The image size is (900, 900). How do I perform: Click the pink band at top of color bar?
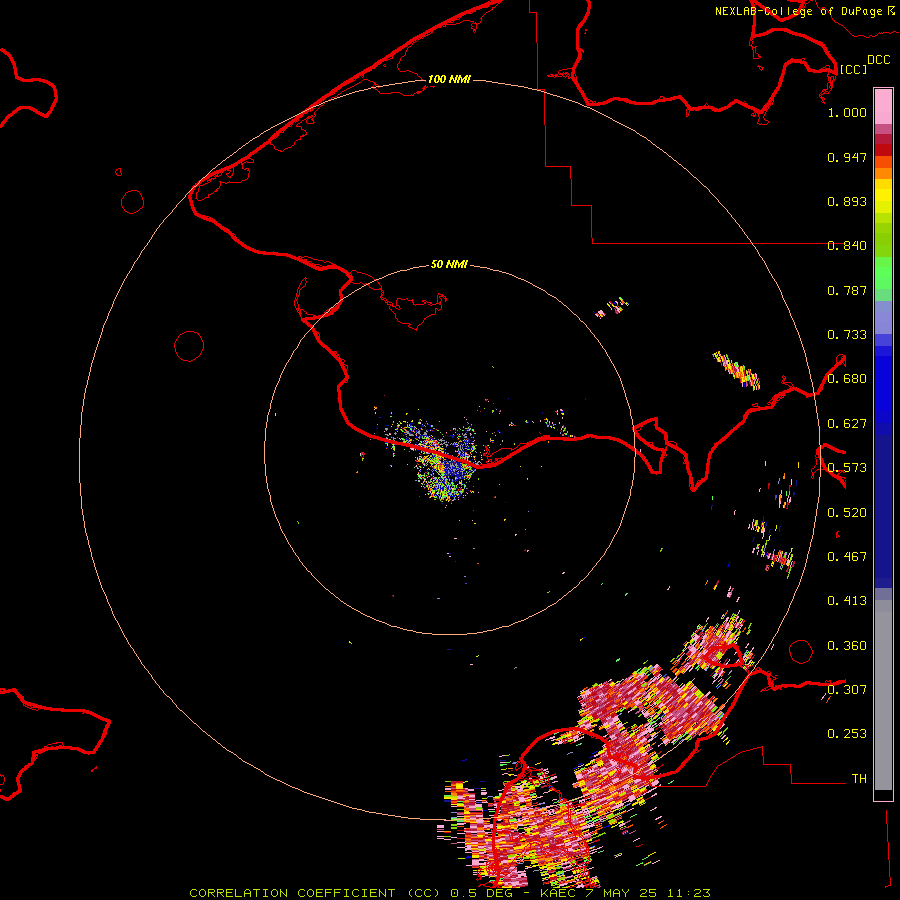click(x=883, y=107)
